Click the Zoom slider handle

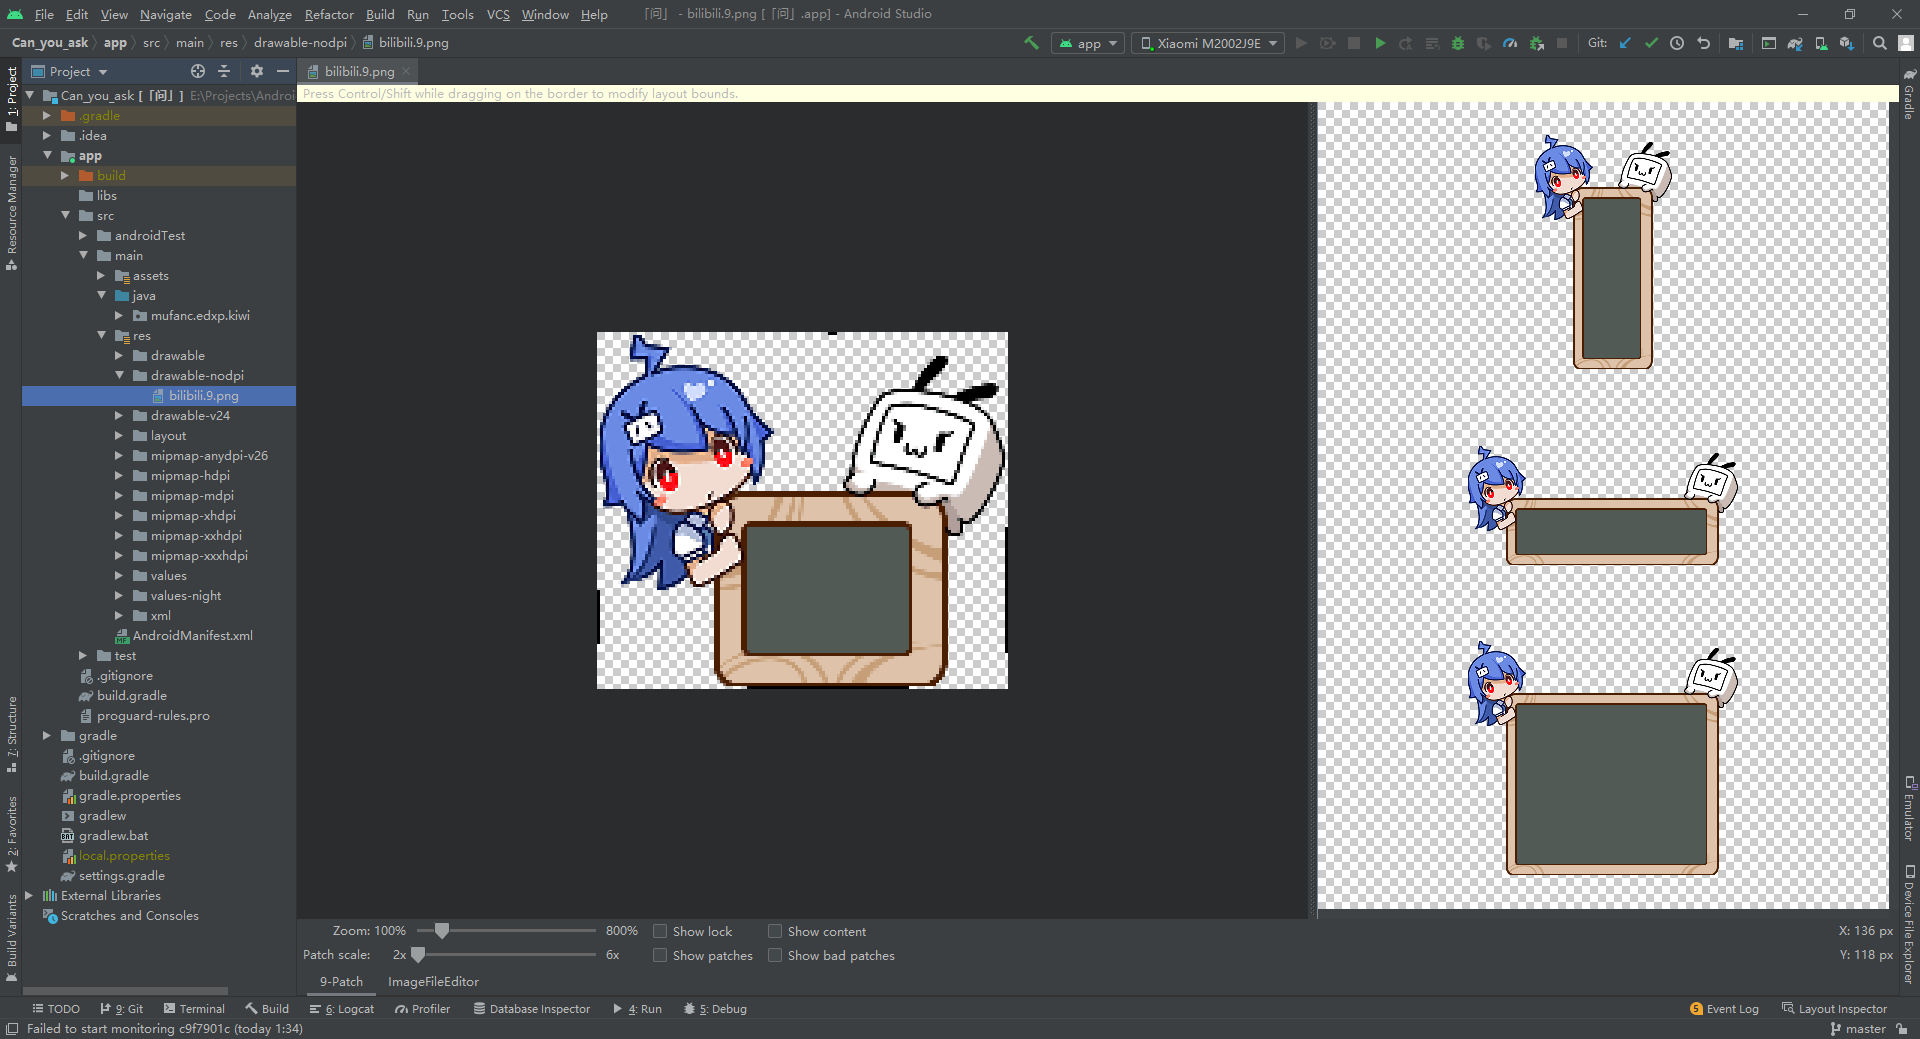pos(441,930)
